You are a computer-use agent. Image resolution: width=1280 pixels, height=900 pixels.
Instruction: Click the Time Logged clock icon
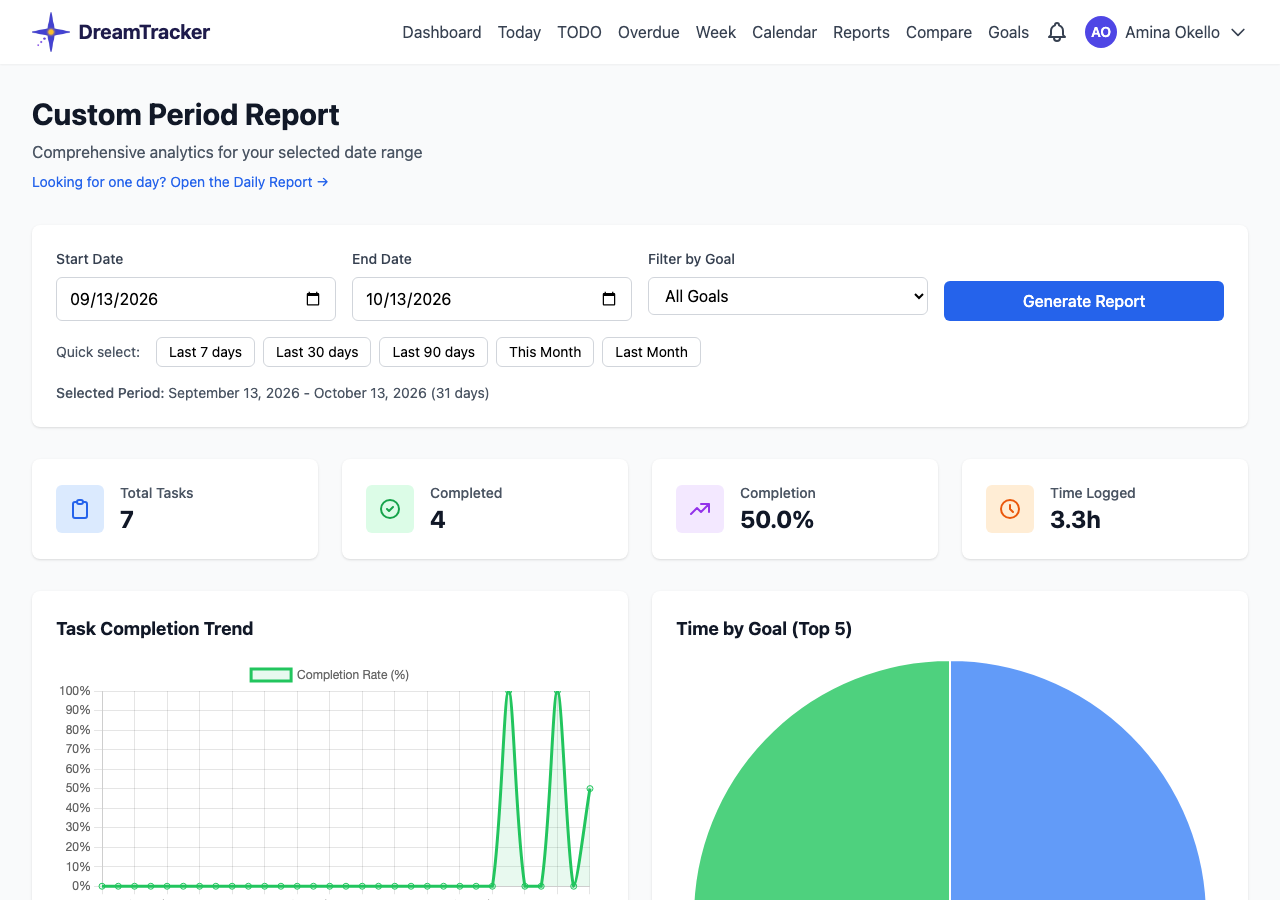click(x=1010, y=509)
